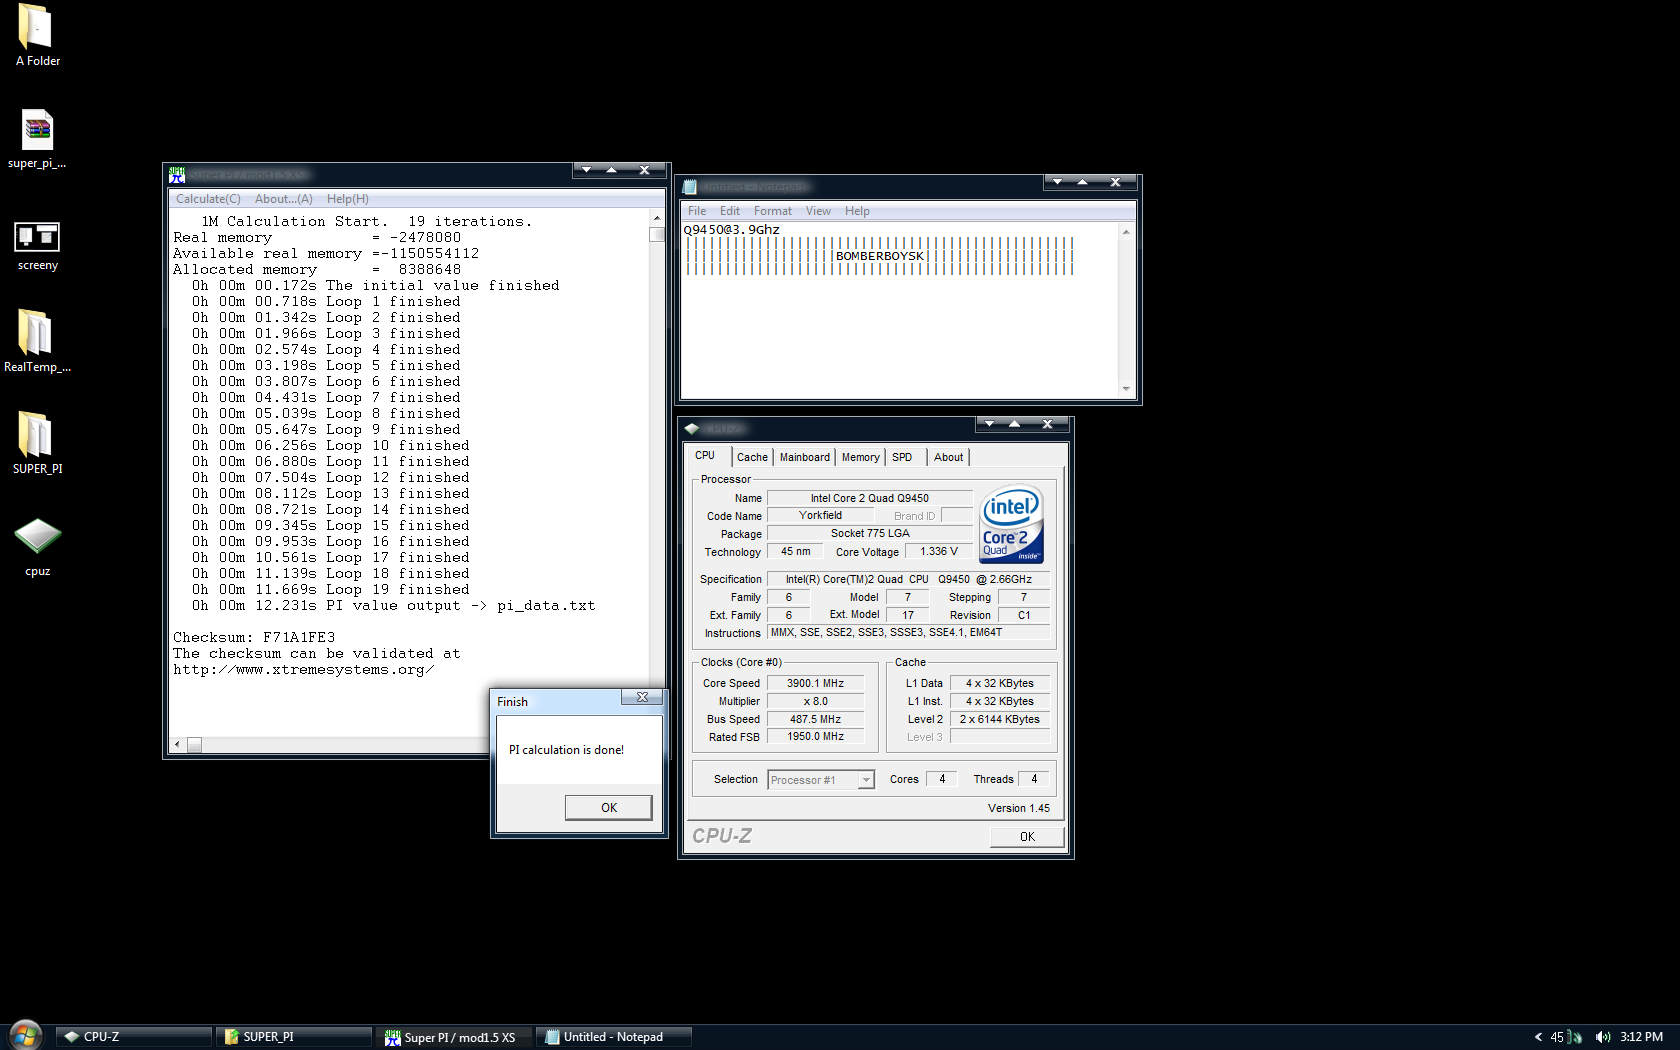Click Multiplier x 8.0 value
The height and width of the screenshot is (1050, 1680).
(815, 702)
